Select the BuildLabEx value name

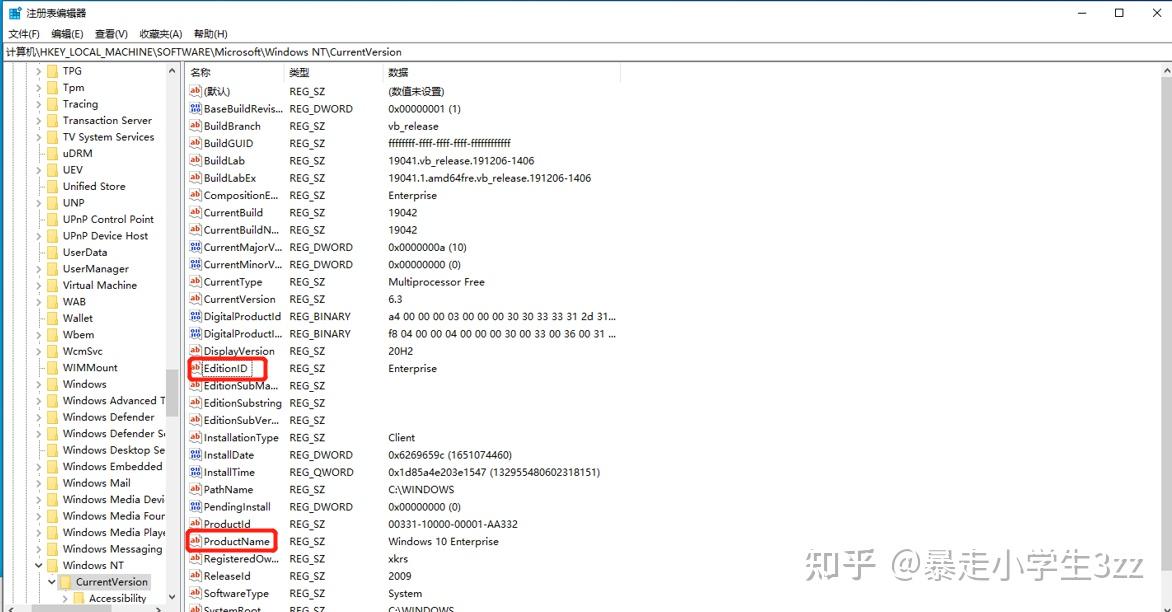pos(230,178)
